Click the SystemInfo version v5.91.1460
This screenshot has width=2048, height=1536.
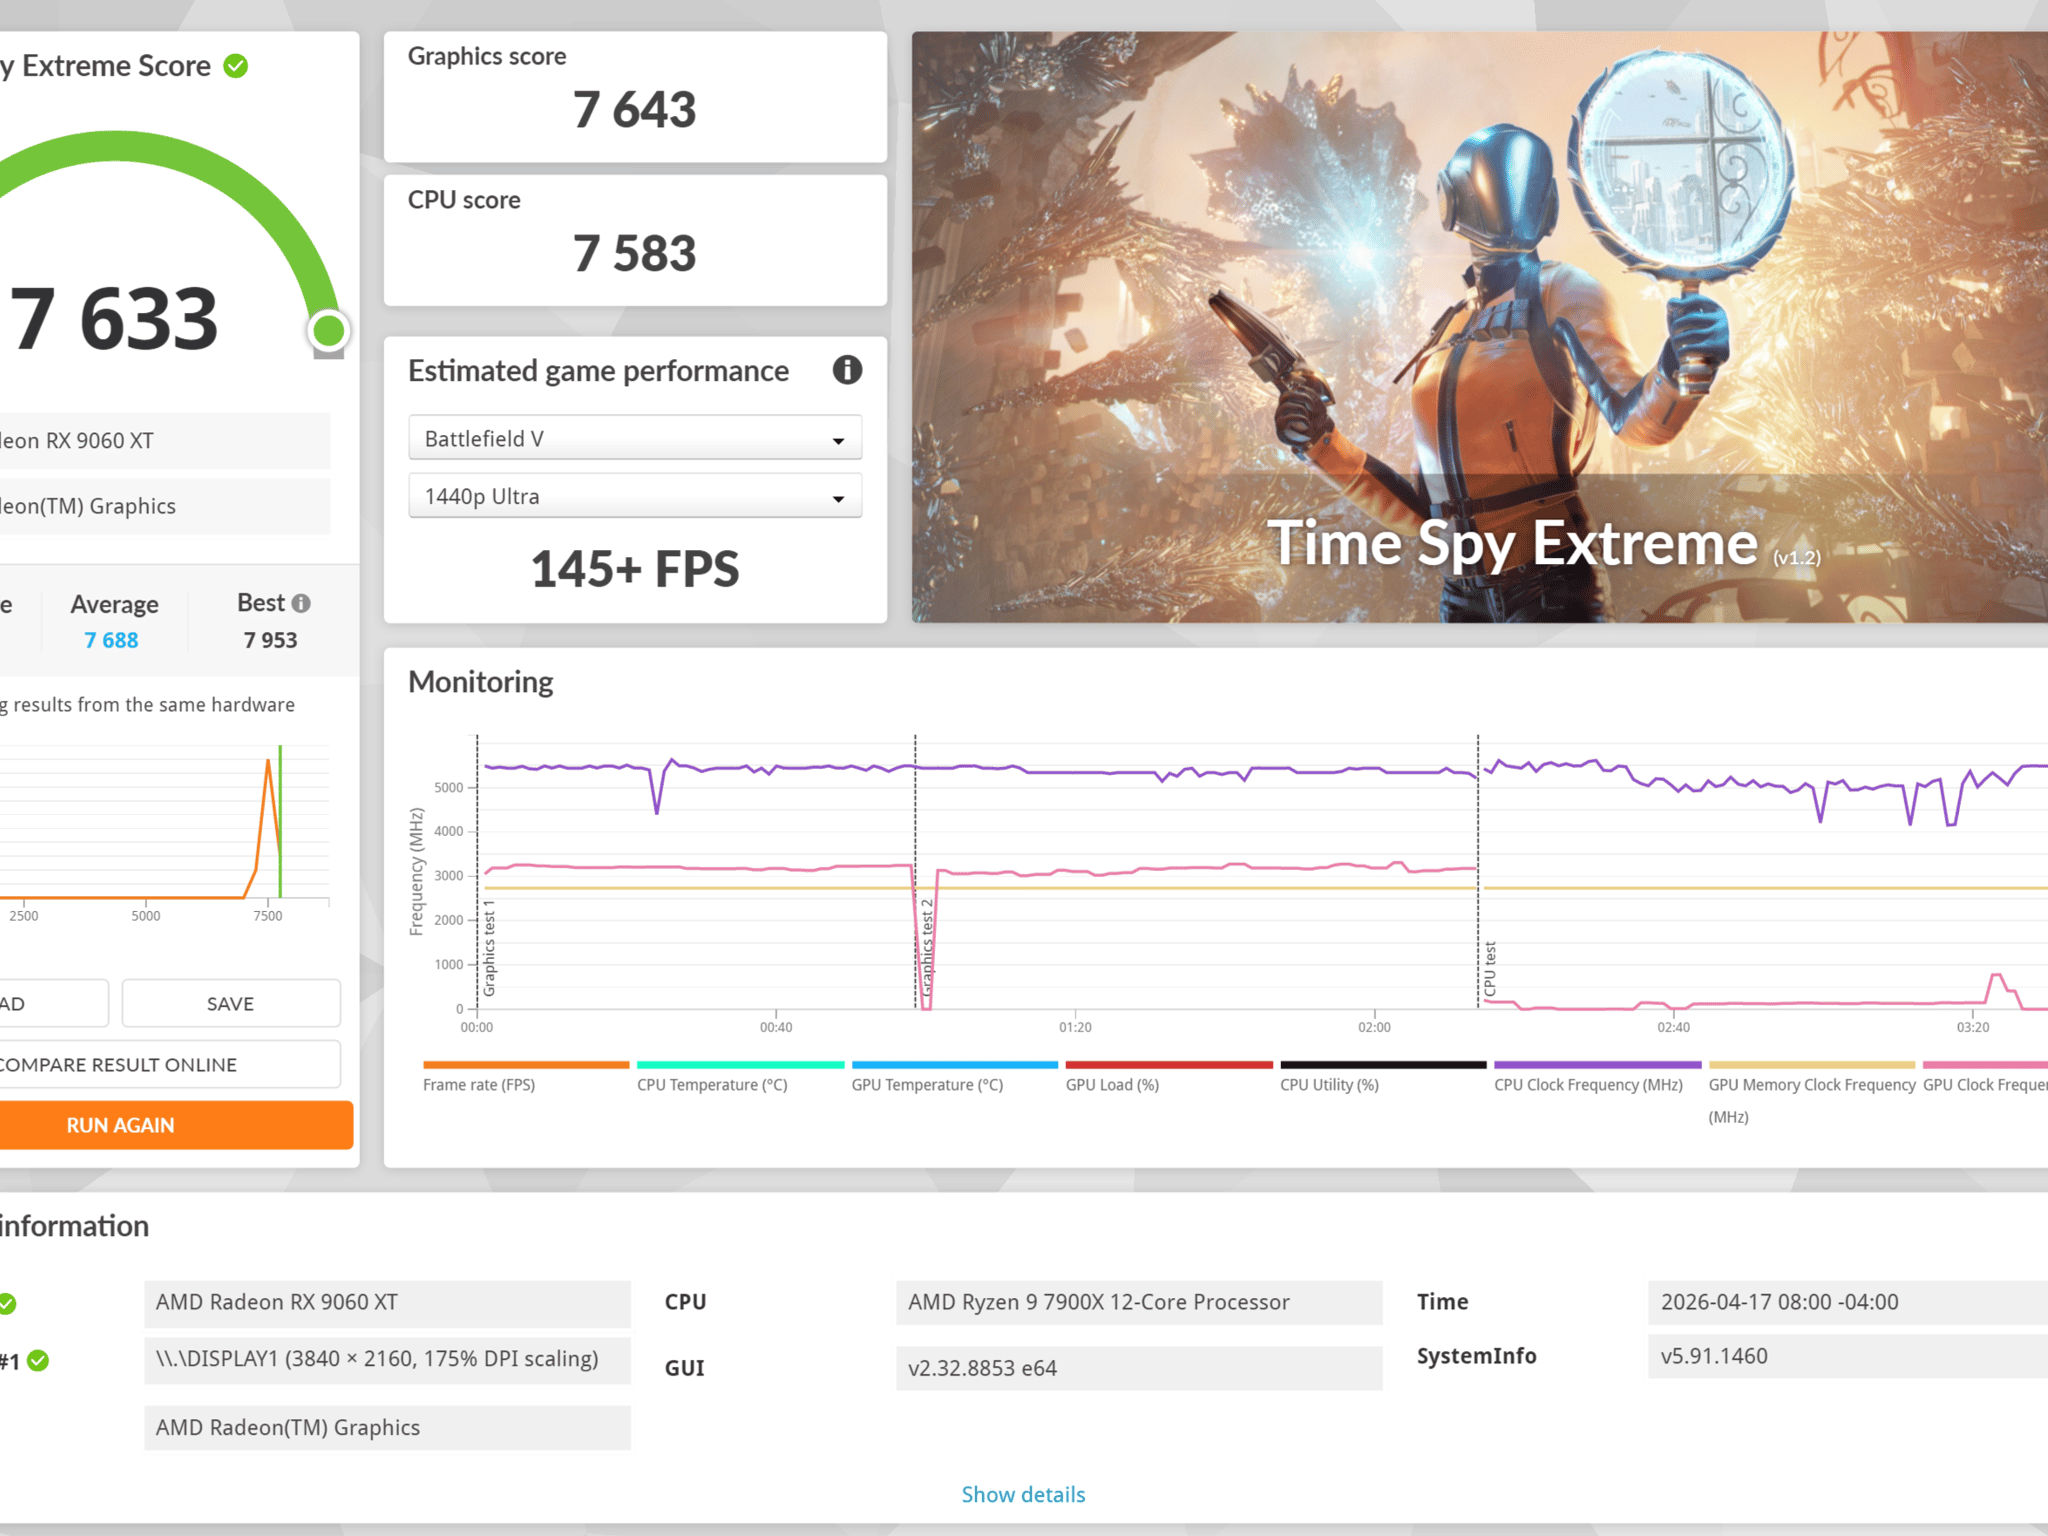[x=1848, y=1356]
